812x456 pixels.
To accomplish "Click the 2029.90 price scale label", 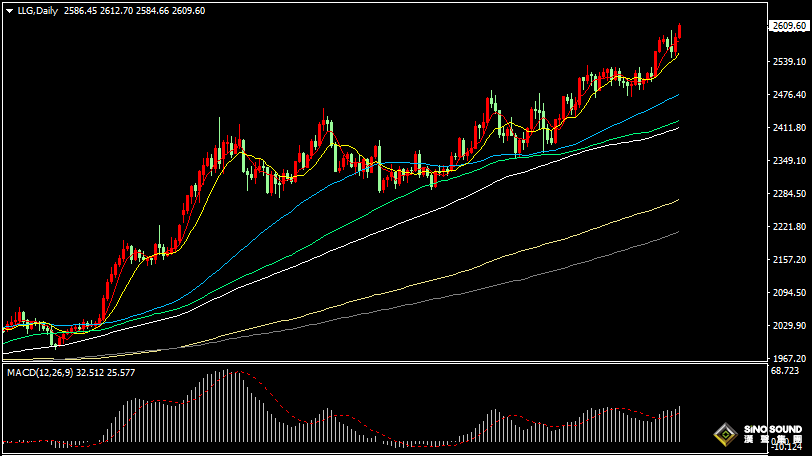I will tap(789, 326).
